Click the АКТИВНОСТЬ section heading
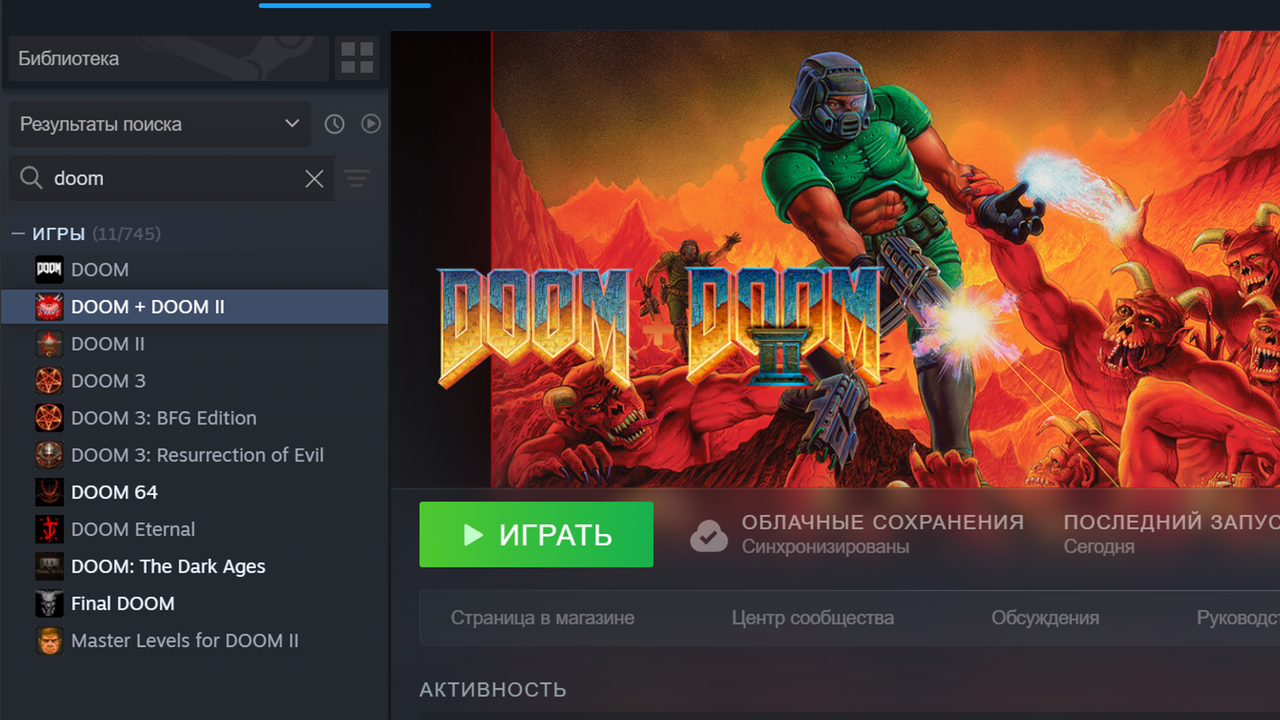The height and width of the screenshot is (720, 1280). tap(493, 690)
